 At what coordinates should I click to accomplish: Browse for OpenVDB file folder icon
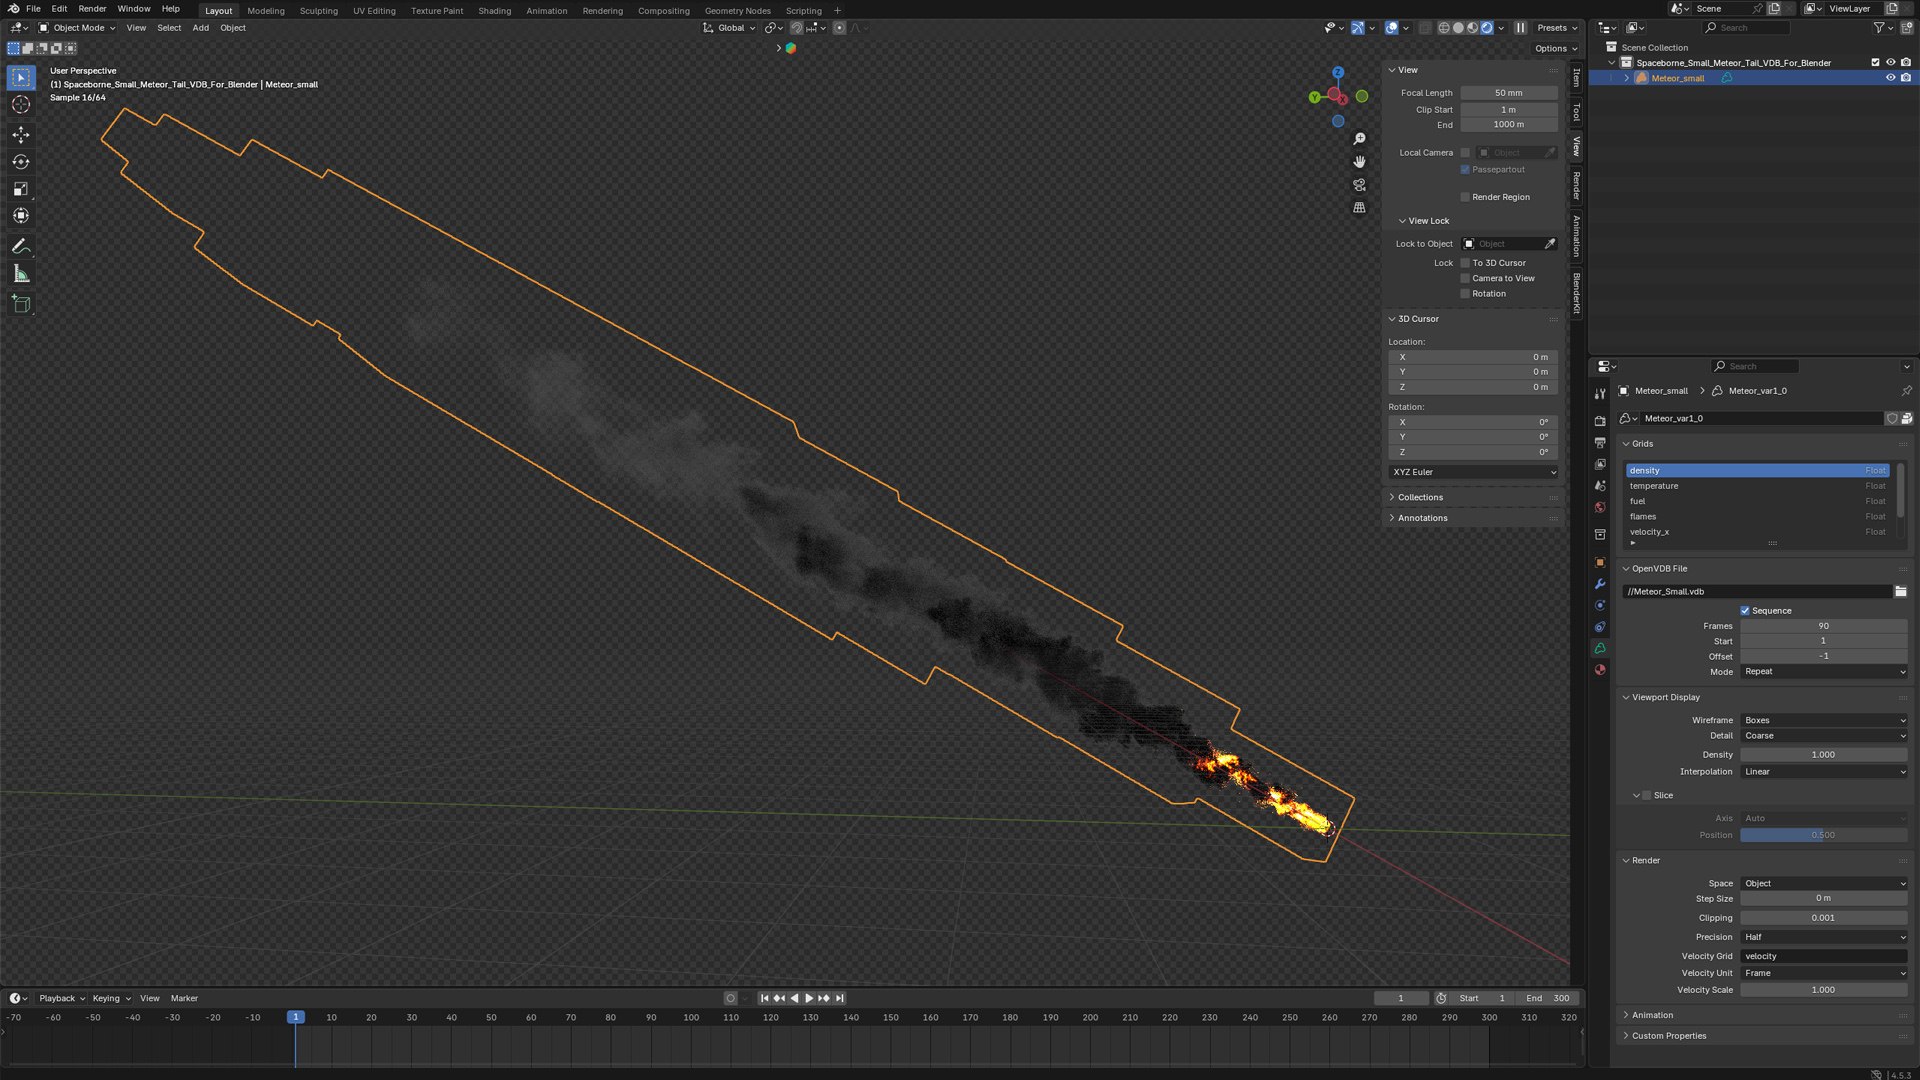click(x=1900, y=592)
